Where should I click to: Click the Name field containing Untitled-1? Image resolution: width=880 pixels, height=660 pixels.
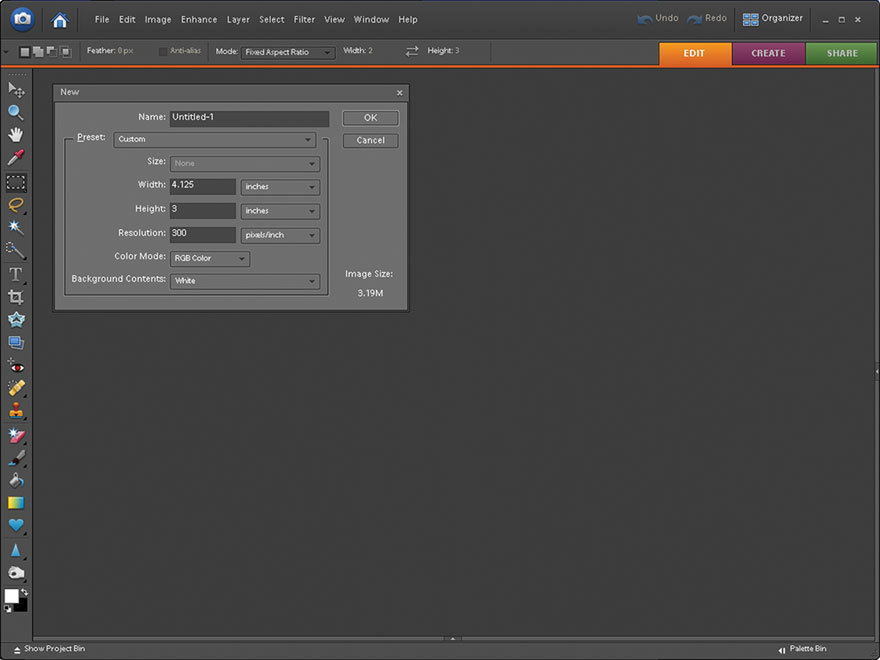pos(249,118)
